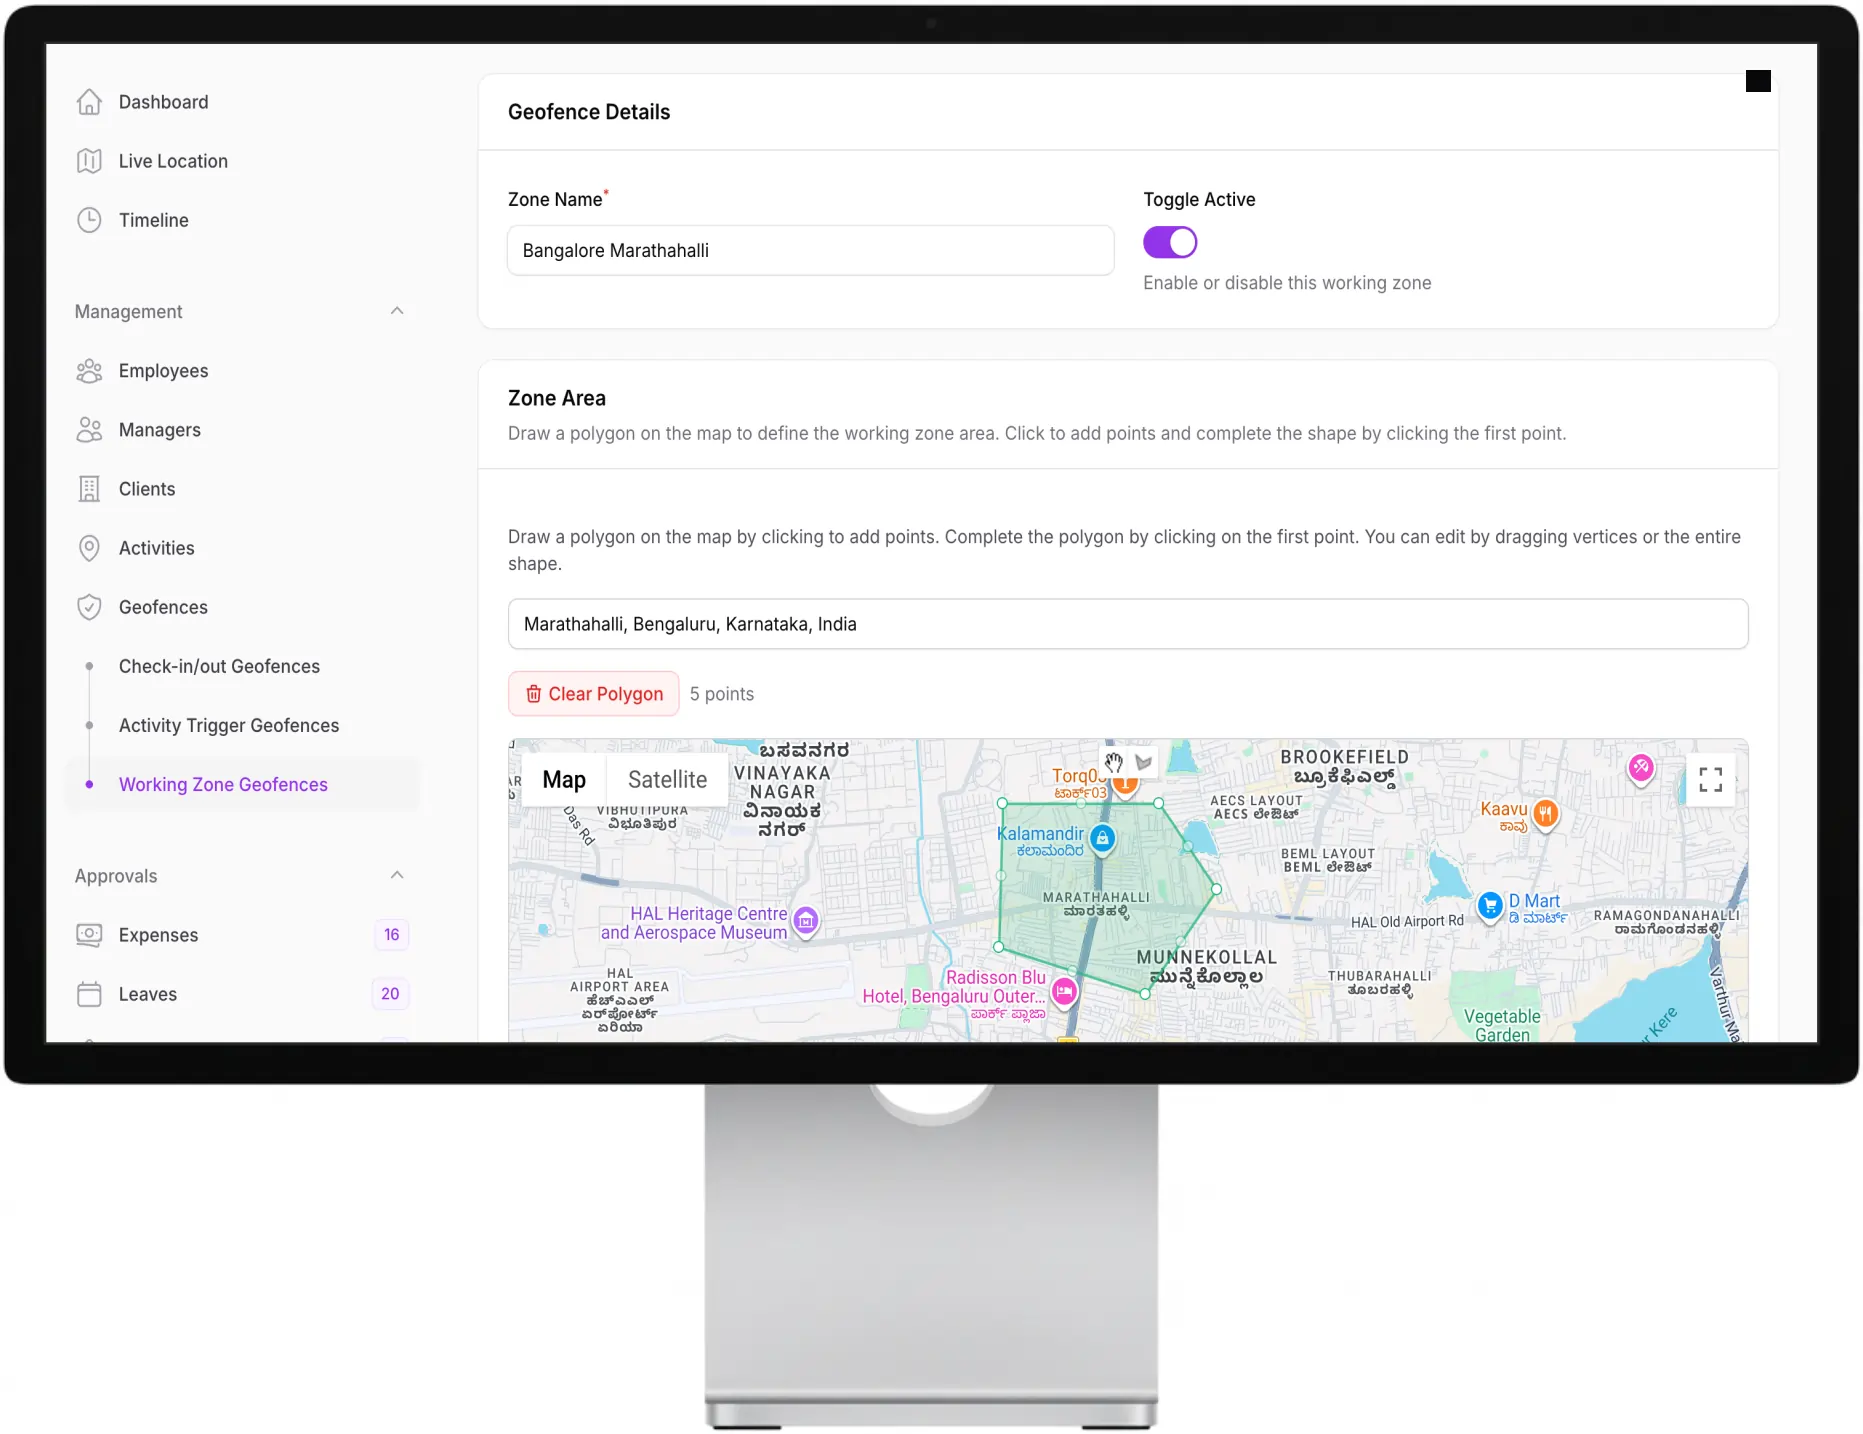
Task: Click the Radisson Blu hotel marker
Action: click(1064, 991)
